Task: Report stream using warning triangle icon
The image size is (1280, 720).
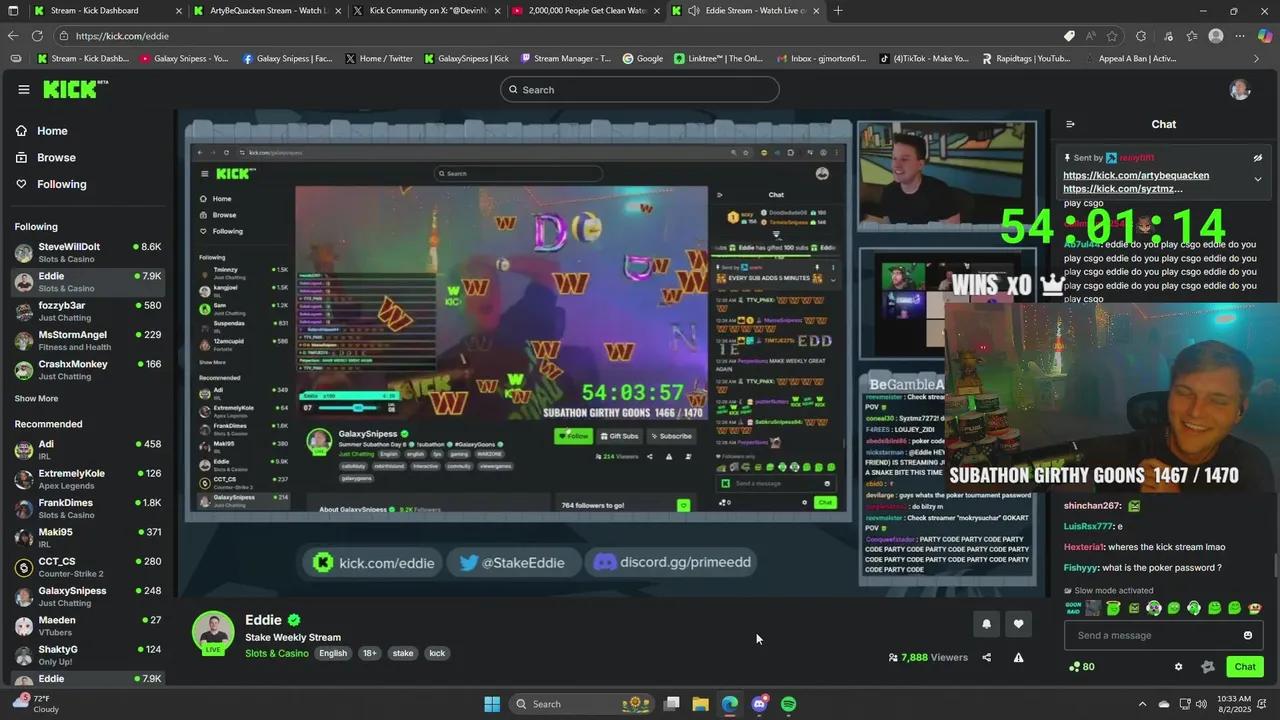Action: point(1018,657)
